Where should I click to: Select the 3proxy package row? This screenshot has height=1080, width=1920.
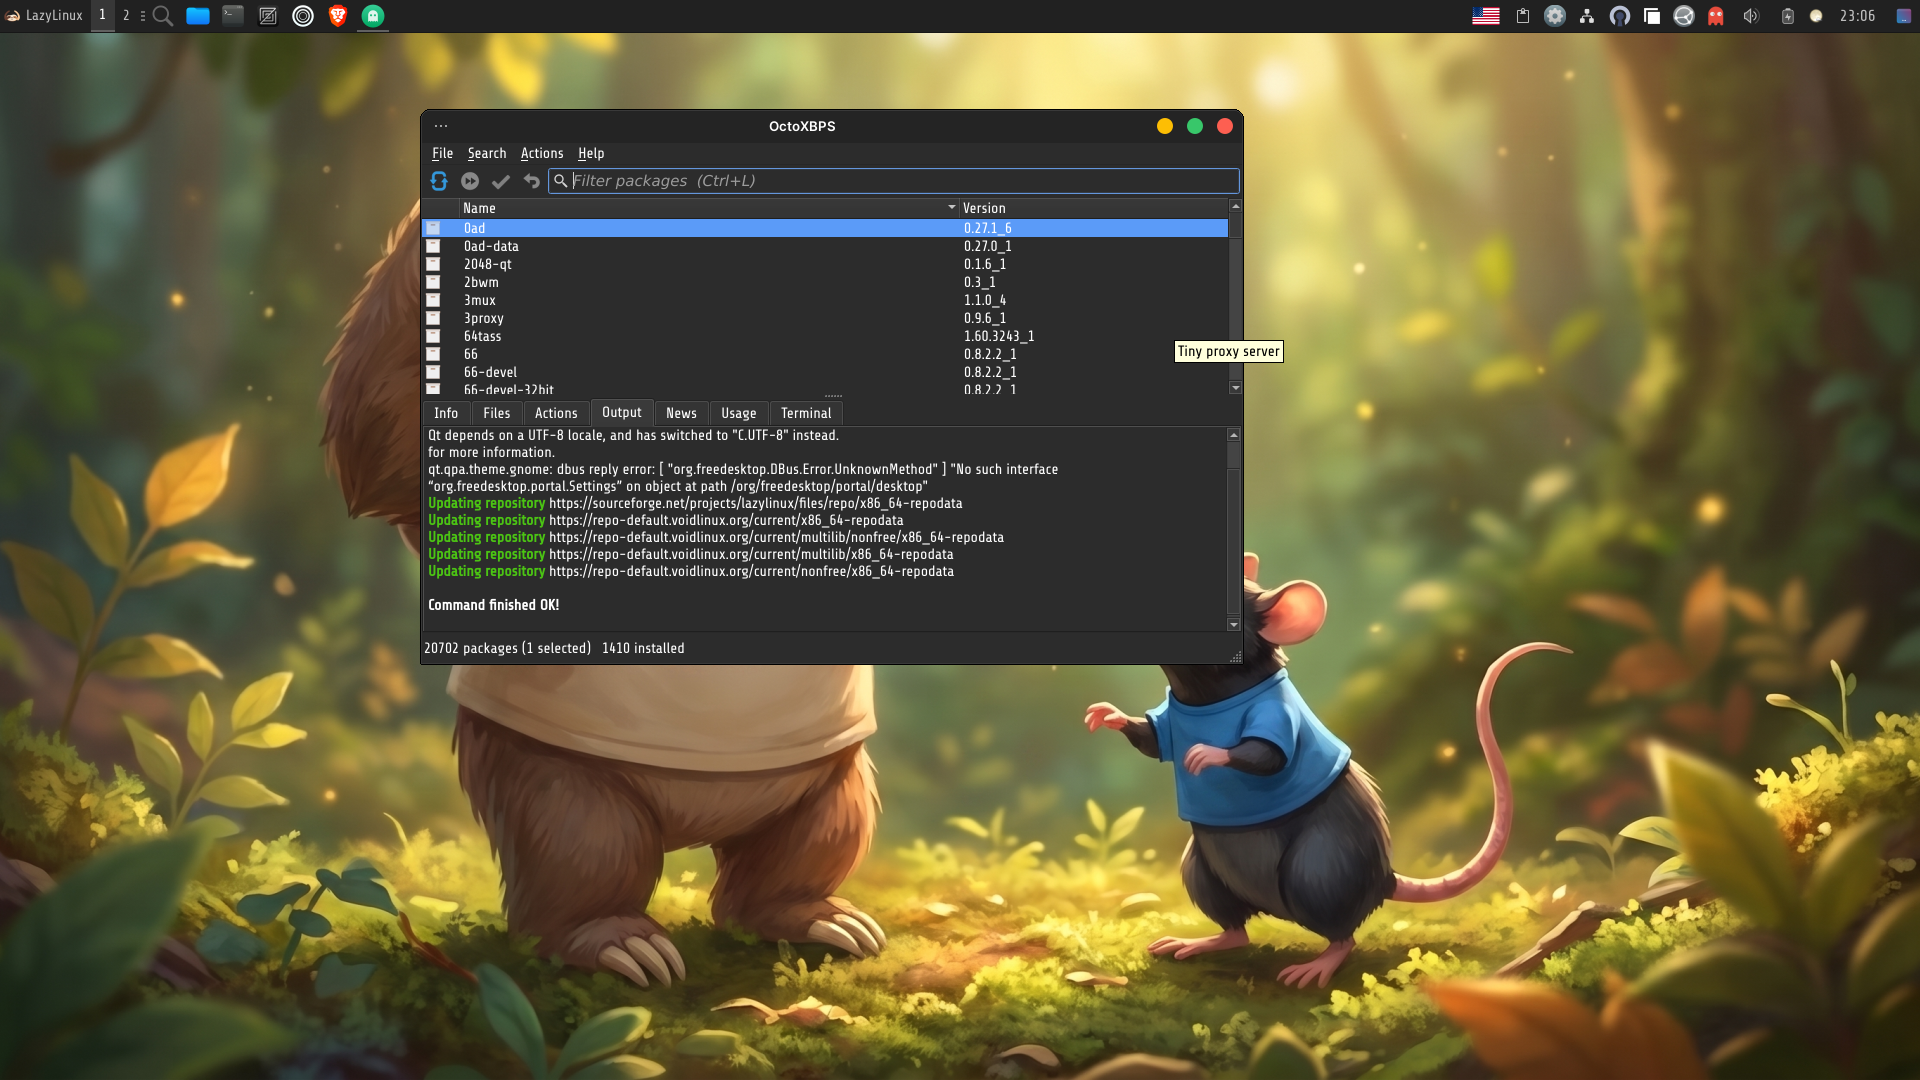point(825,318)
